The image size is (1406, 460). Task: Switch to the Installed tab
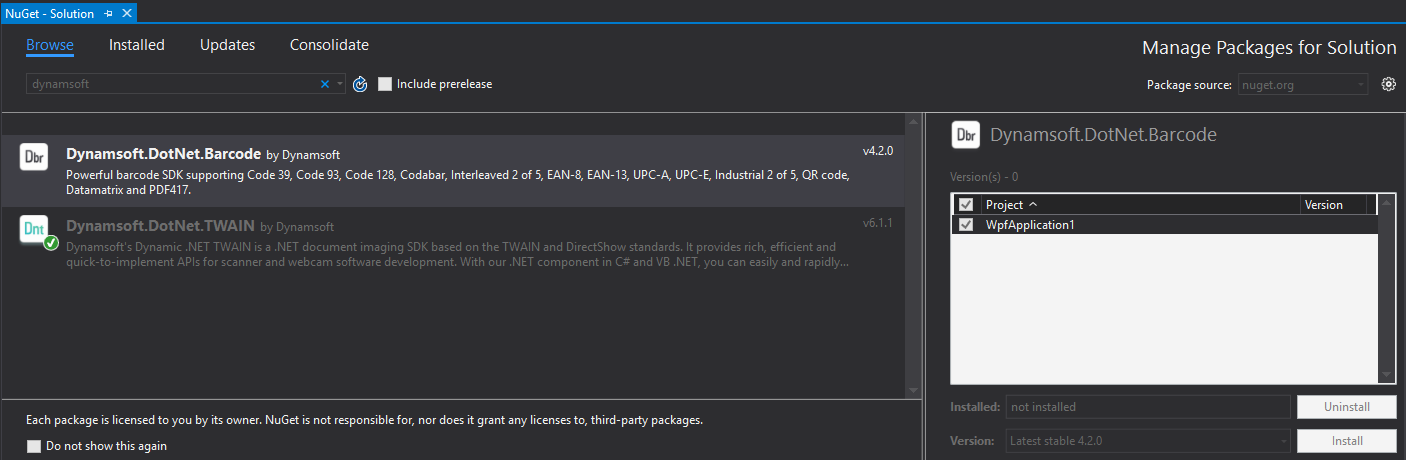coord(137,45)
